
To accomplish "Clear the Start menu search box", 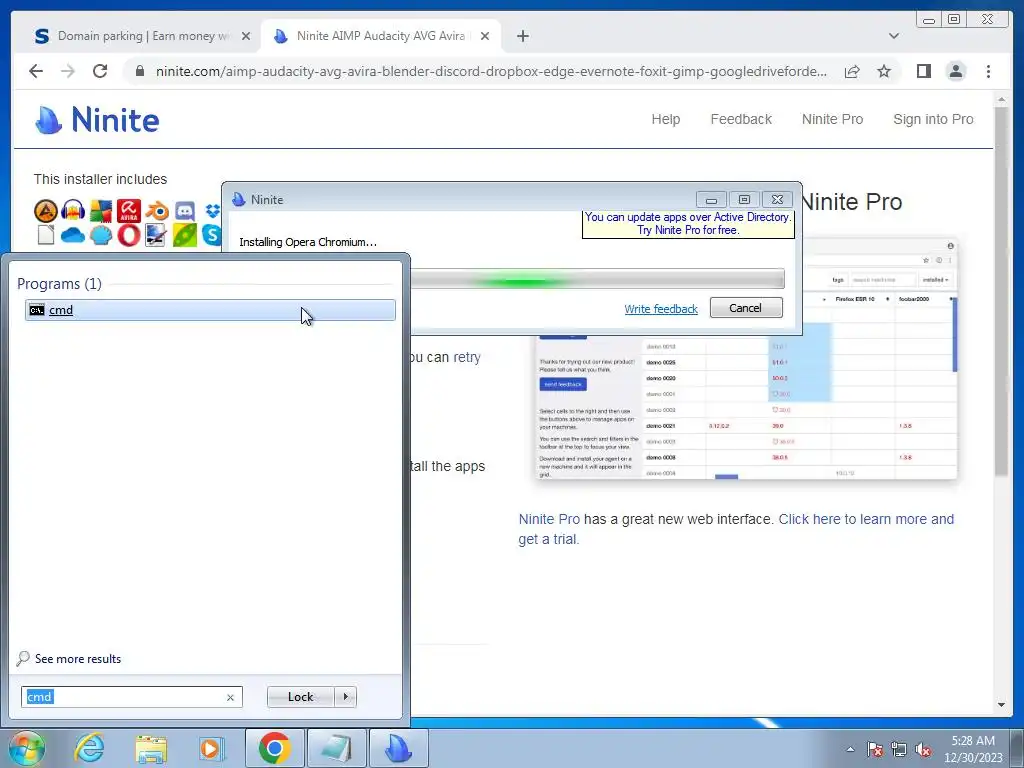I will click(x=230, y=697).
